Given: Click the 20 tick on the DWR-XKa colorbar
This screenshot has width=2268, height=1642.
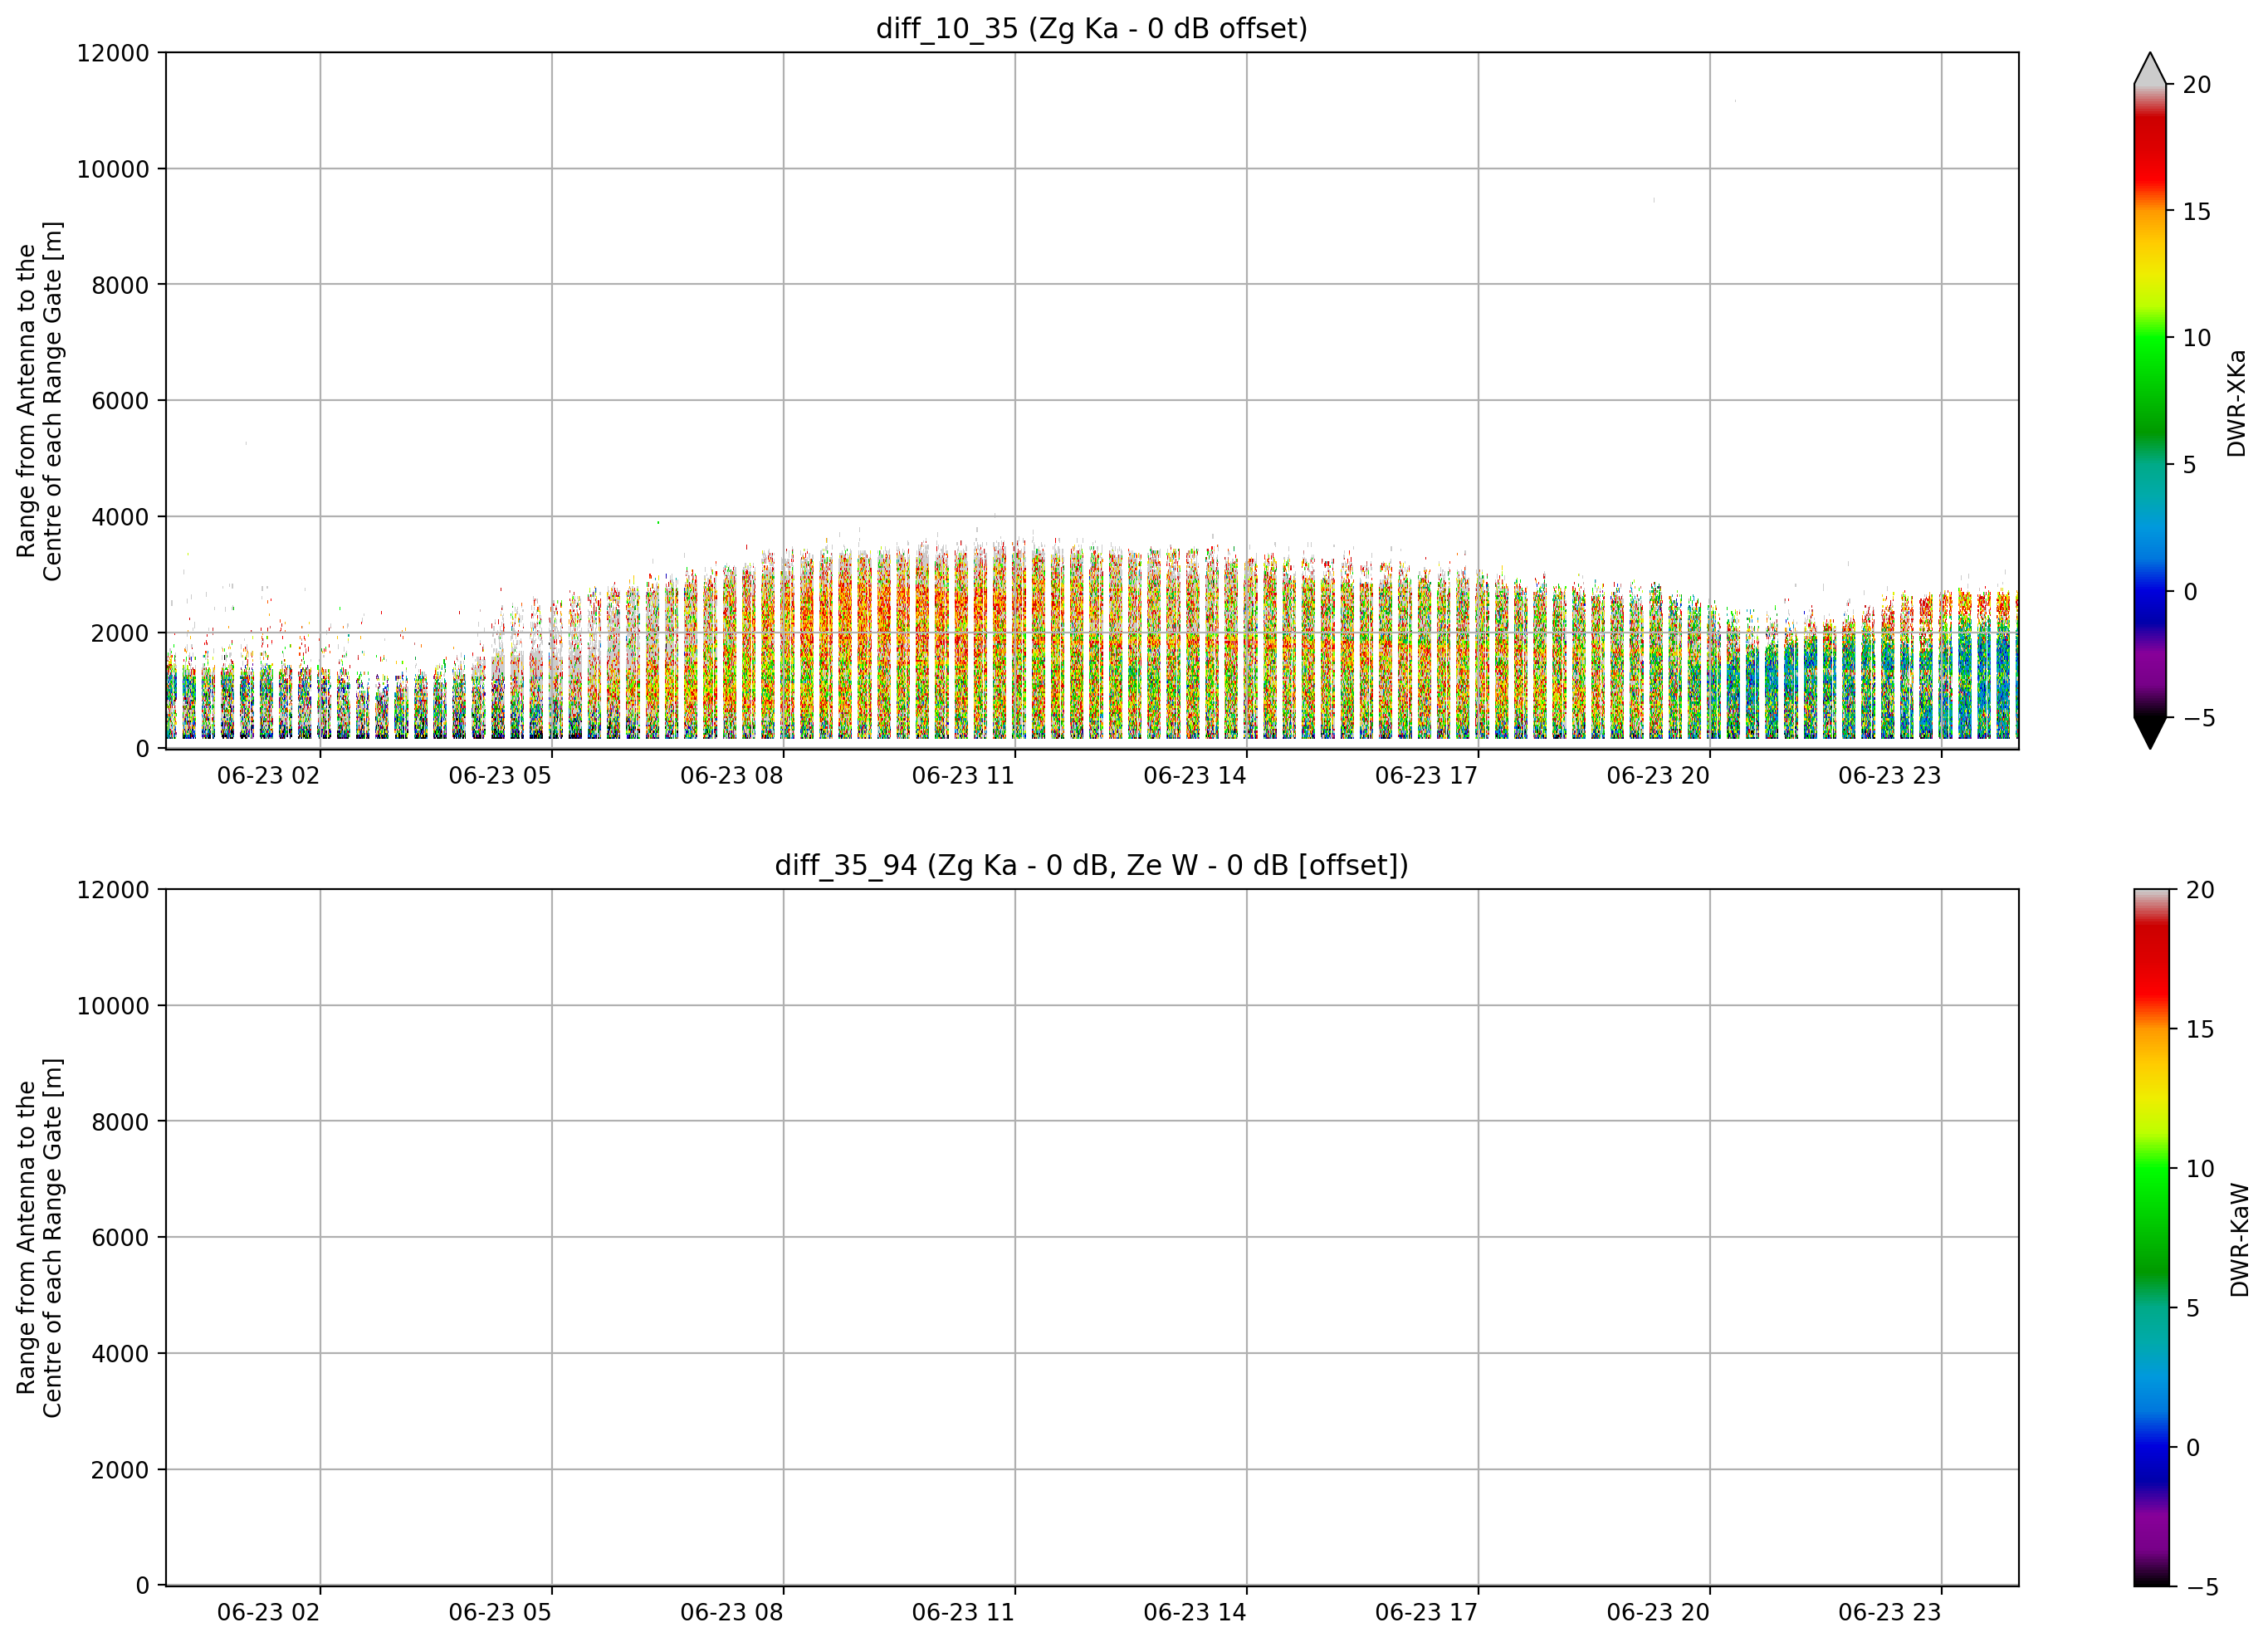Looking at the screenshot, I should pyautogui.click(x=2197, y=85).
